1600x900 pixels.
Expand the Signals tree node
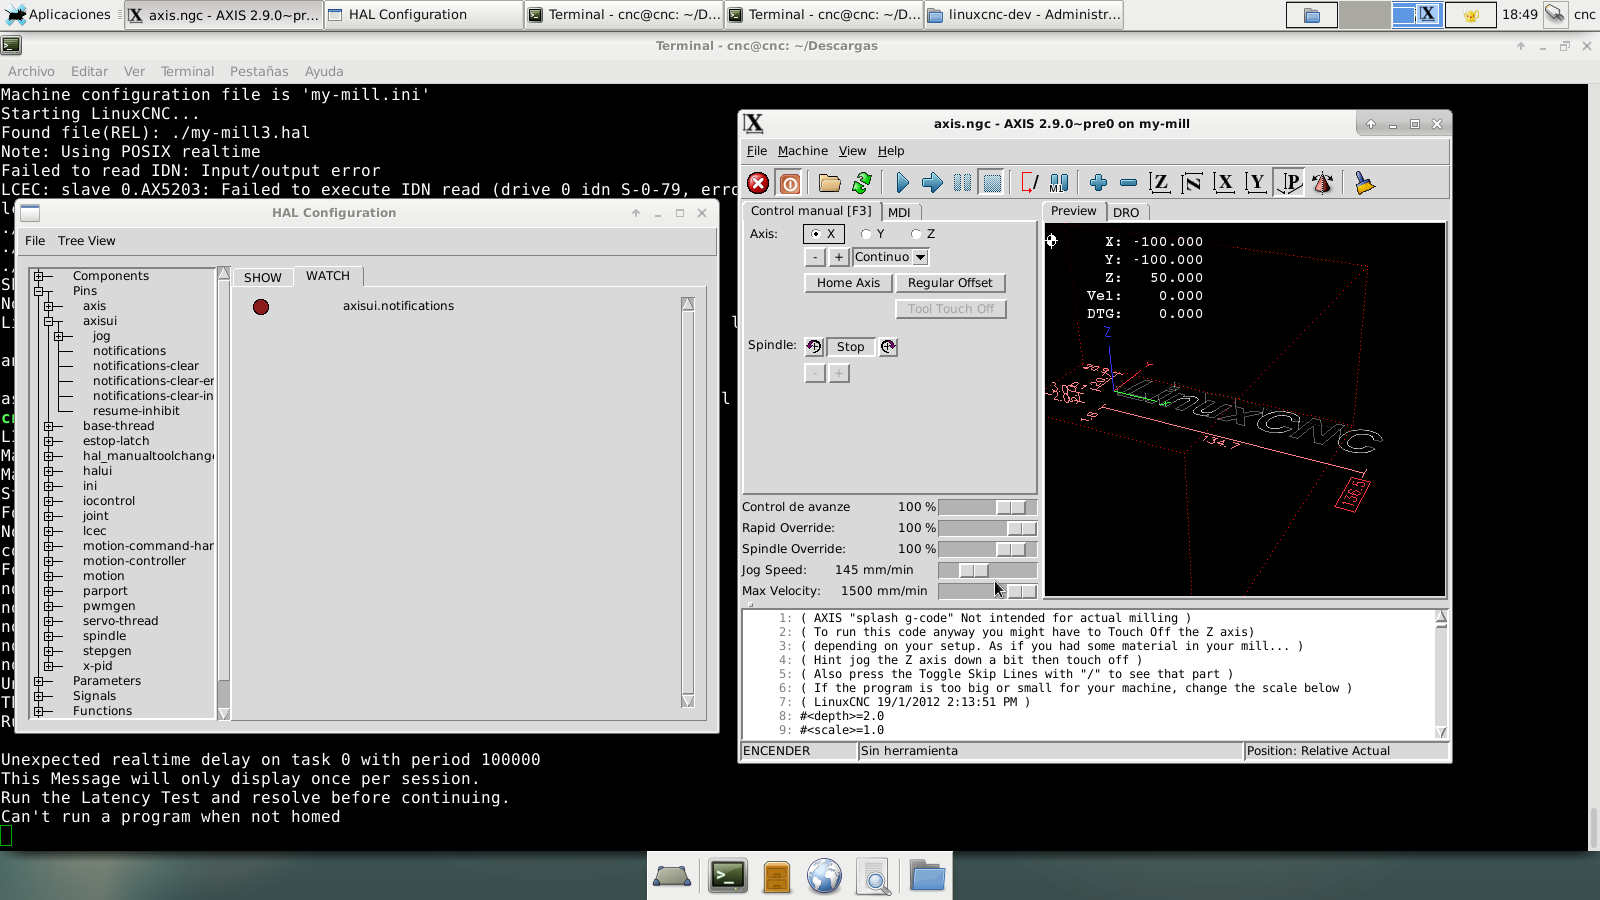(x=39, y=696)
